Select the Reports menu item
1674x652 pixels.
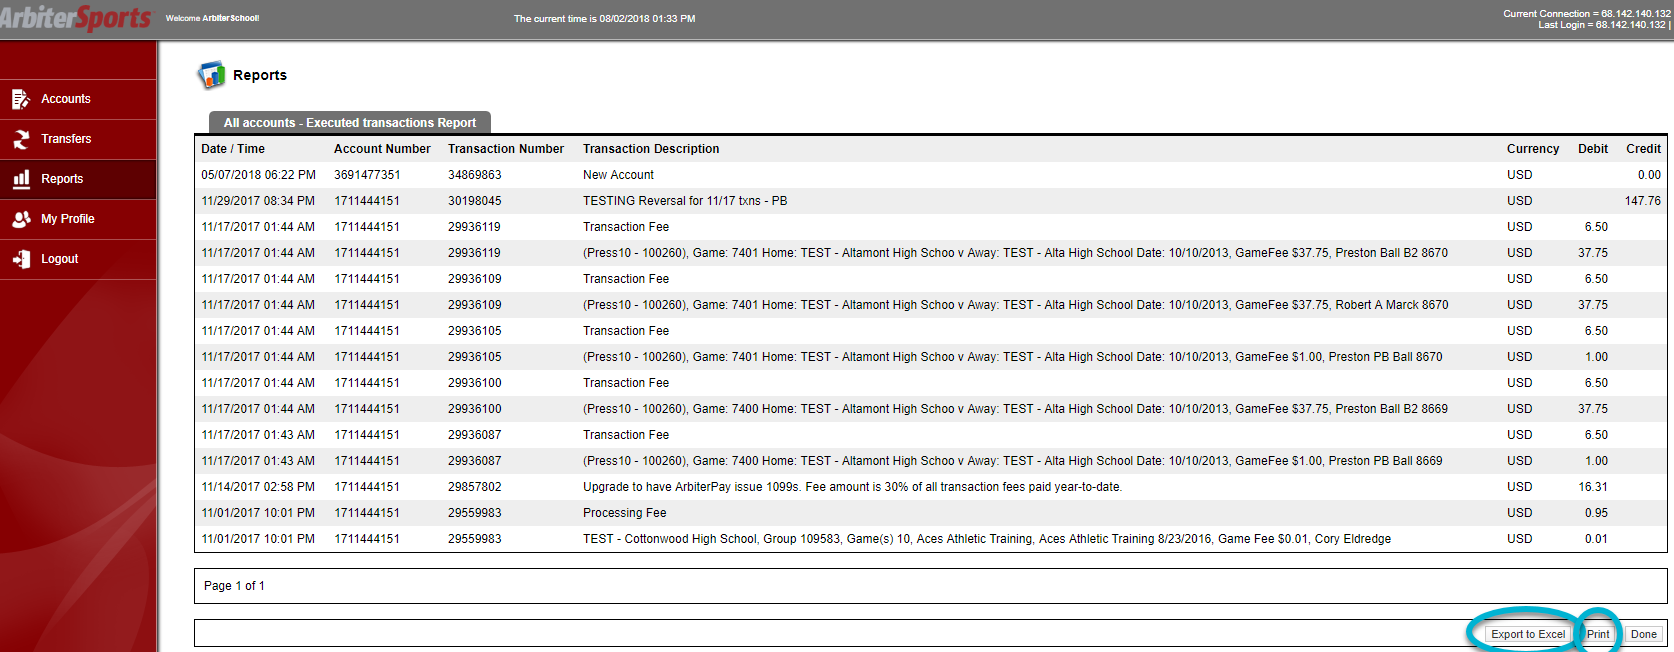(78, 179)
